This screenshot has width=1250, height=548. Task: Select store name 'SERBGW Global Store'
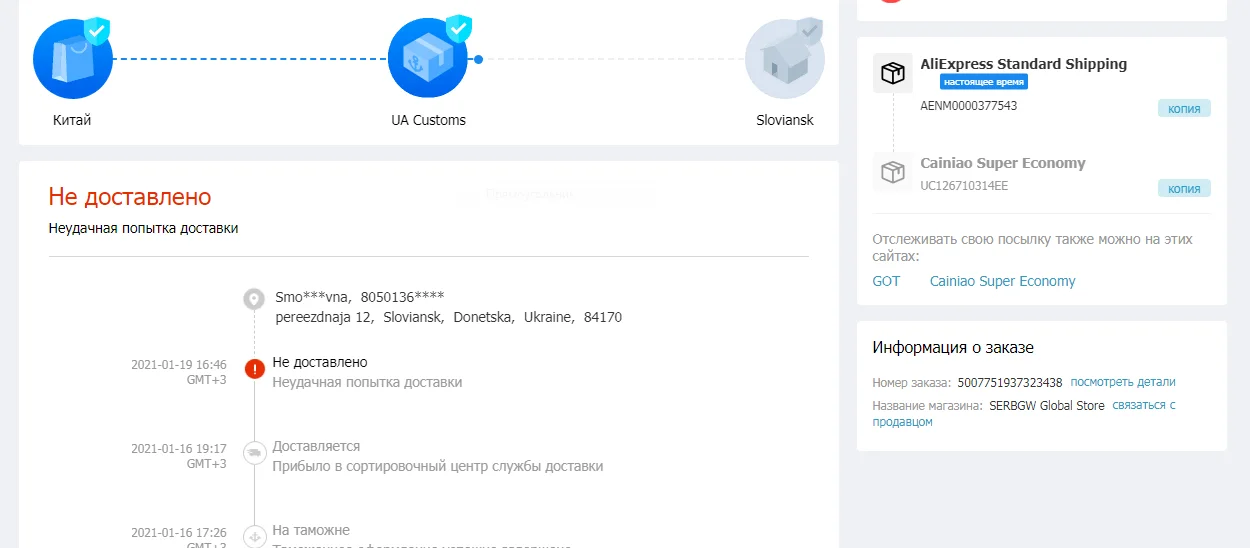point(1047,406)
